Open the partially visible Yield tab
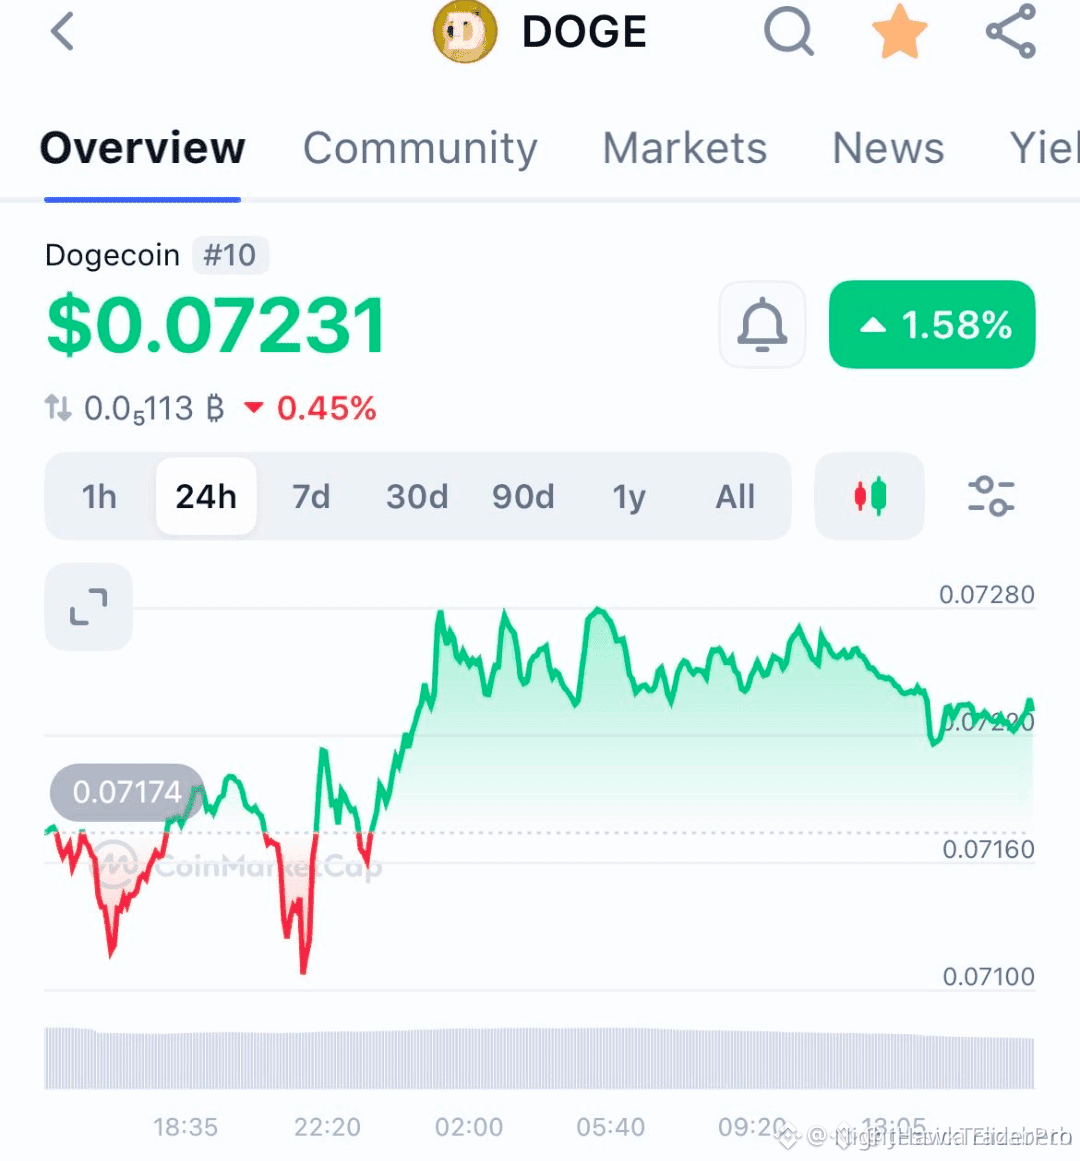Screen dimensions: 1080x1161 (x=1044, y=148)
